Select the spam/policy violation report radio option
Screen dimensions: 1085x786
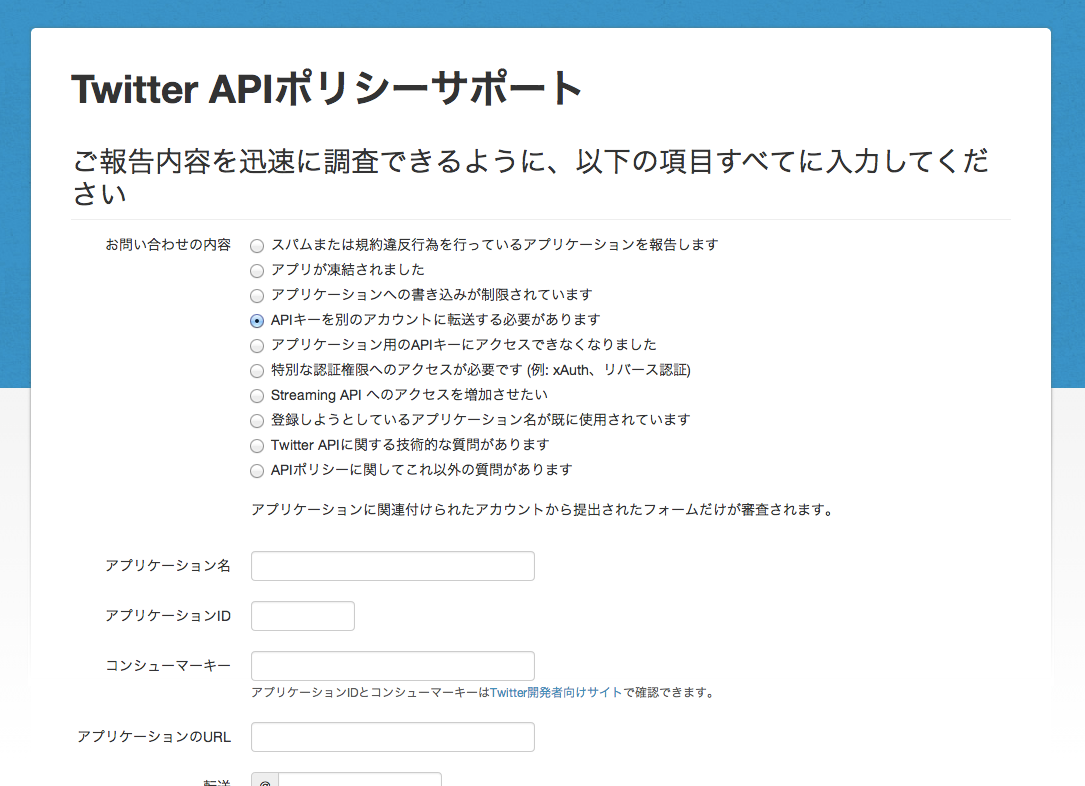click(x=257, y=246)
